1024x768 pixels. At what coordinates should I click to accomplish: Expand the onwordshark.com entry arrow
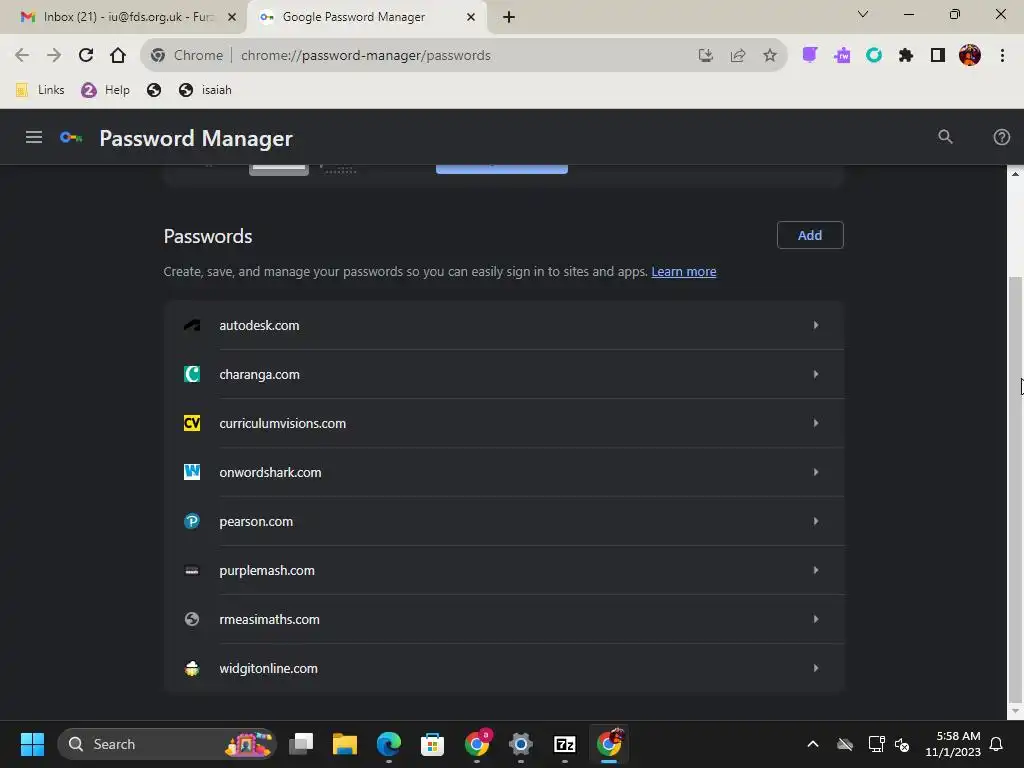[816, 472]
